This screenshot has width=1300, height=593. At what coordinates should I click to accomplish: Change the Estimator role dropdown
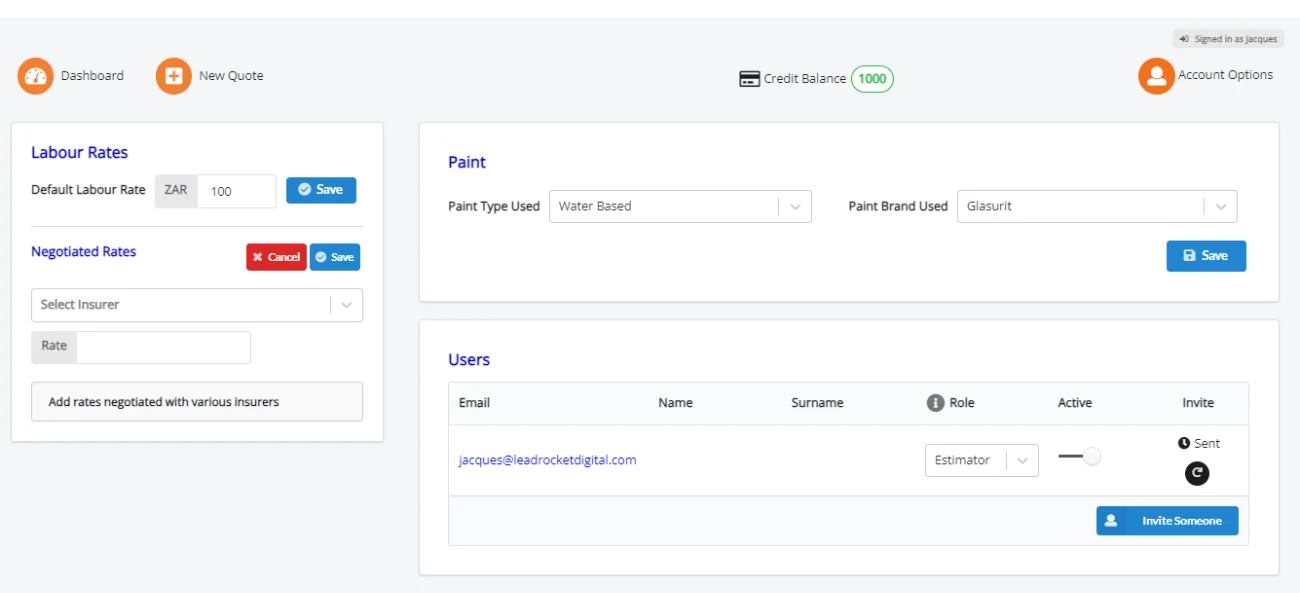[982, 460]
